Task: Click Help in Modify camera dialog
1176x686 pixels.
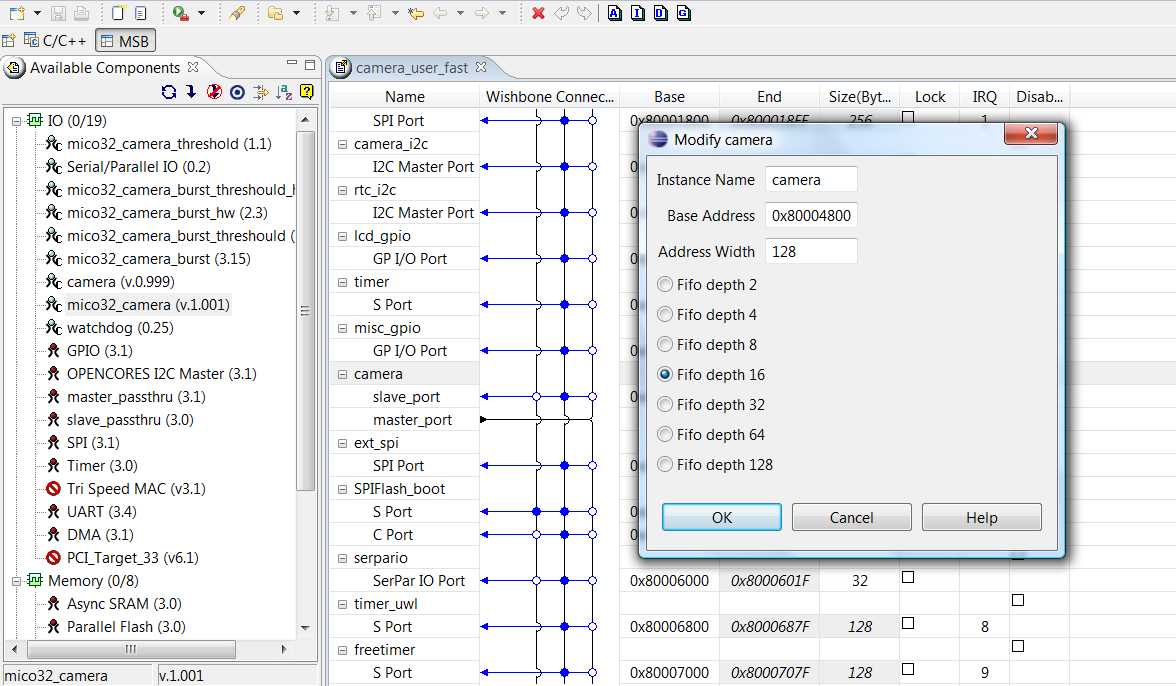Action: (x=981, y=517)
